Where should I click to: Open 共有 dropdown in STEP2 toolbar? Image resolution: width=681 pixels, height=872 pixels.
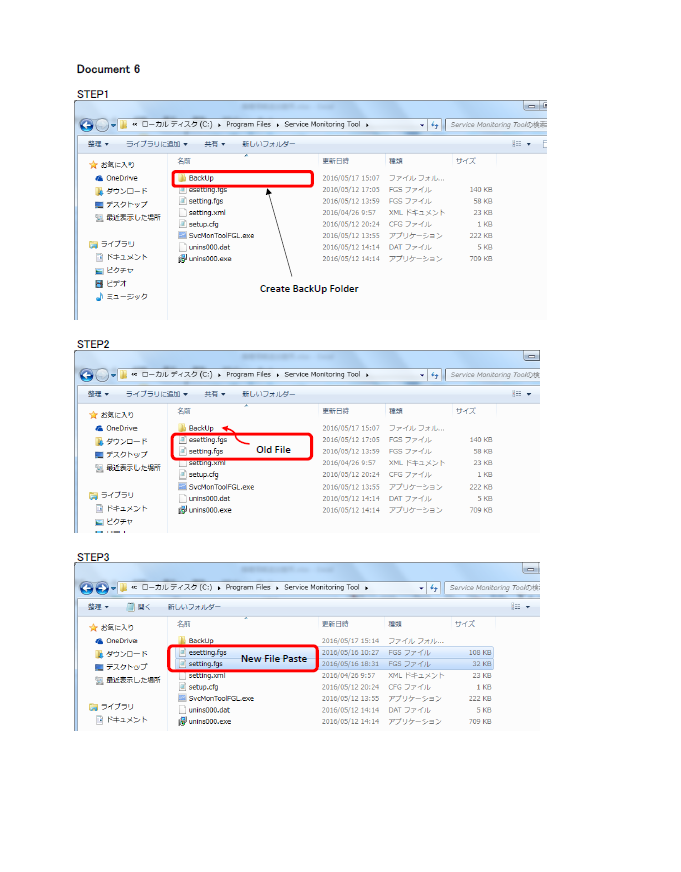coord(215,394)
